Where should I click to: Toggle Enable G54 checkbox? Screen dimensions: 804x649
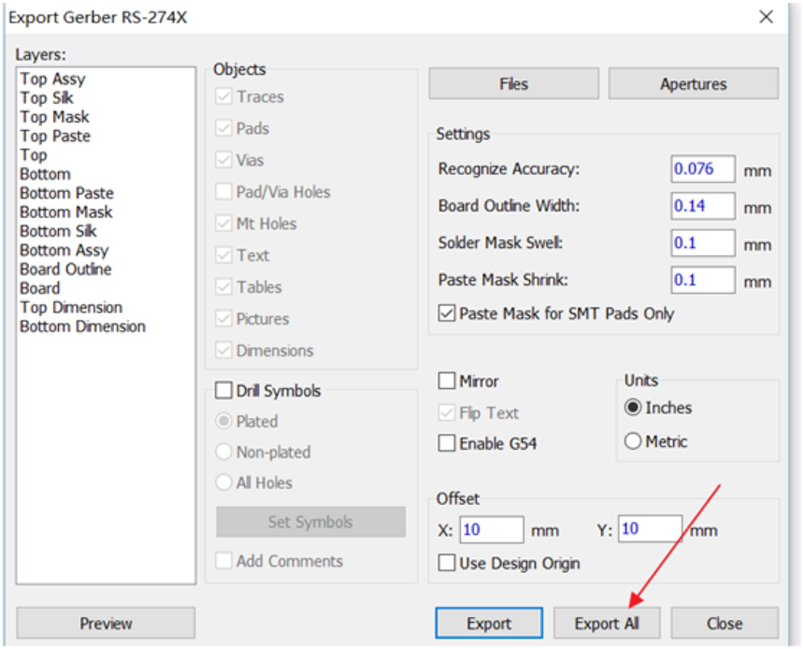click(x=447, y=443)
